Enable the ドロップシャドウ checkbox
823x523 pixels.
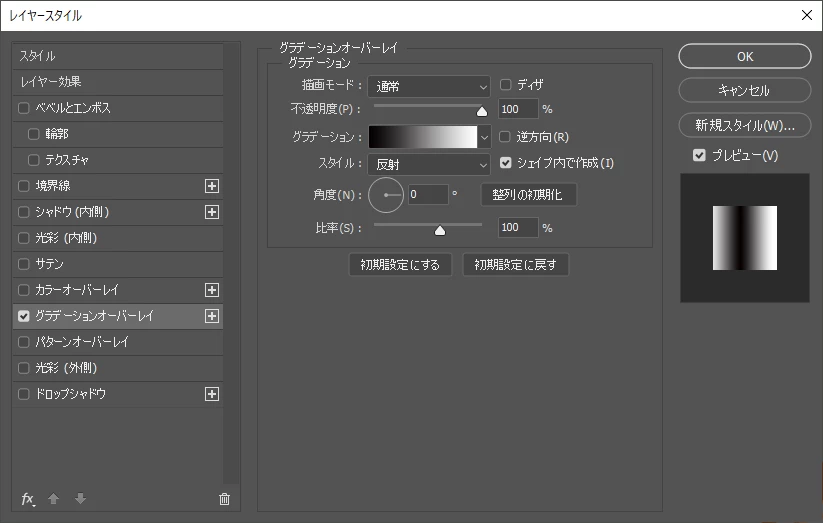24,394
